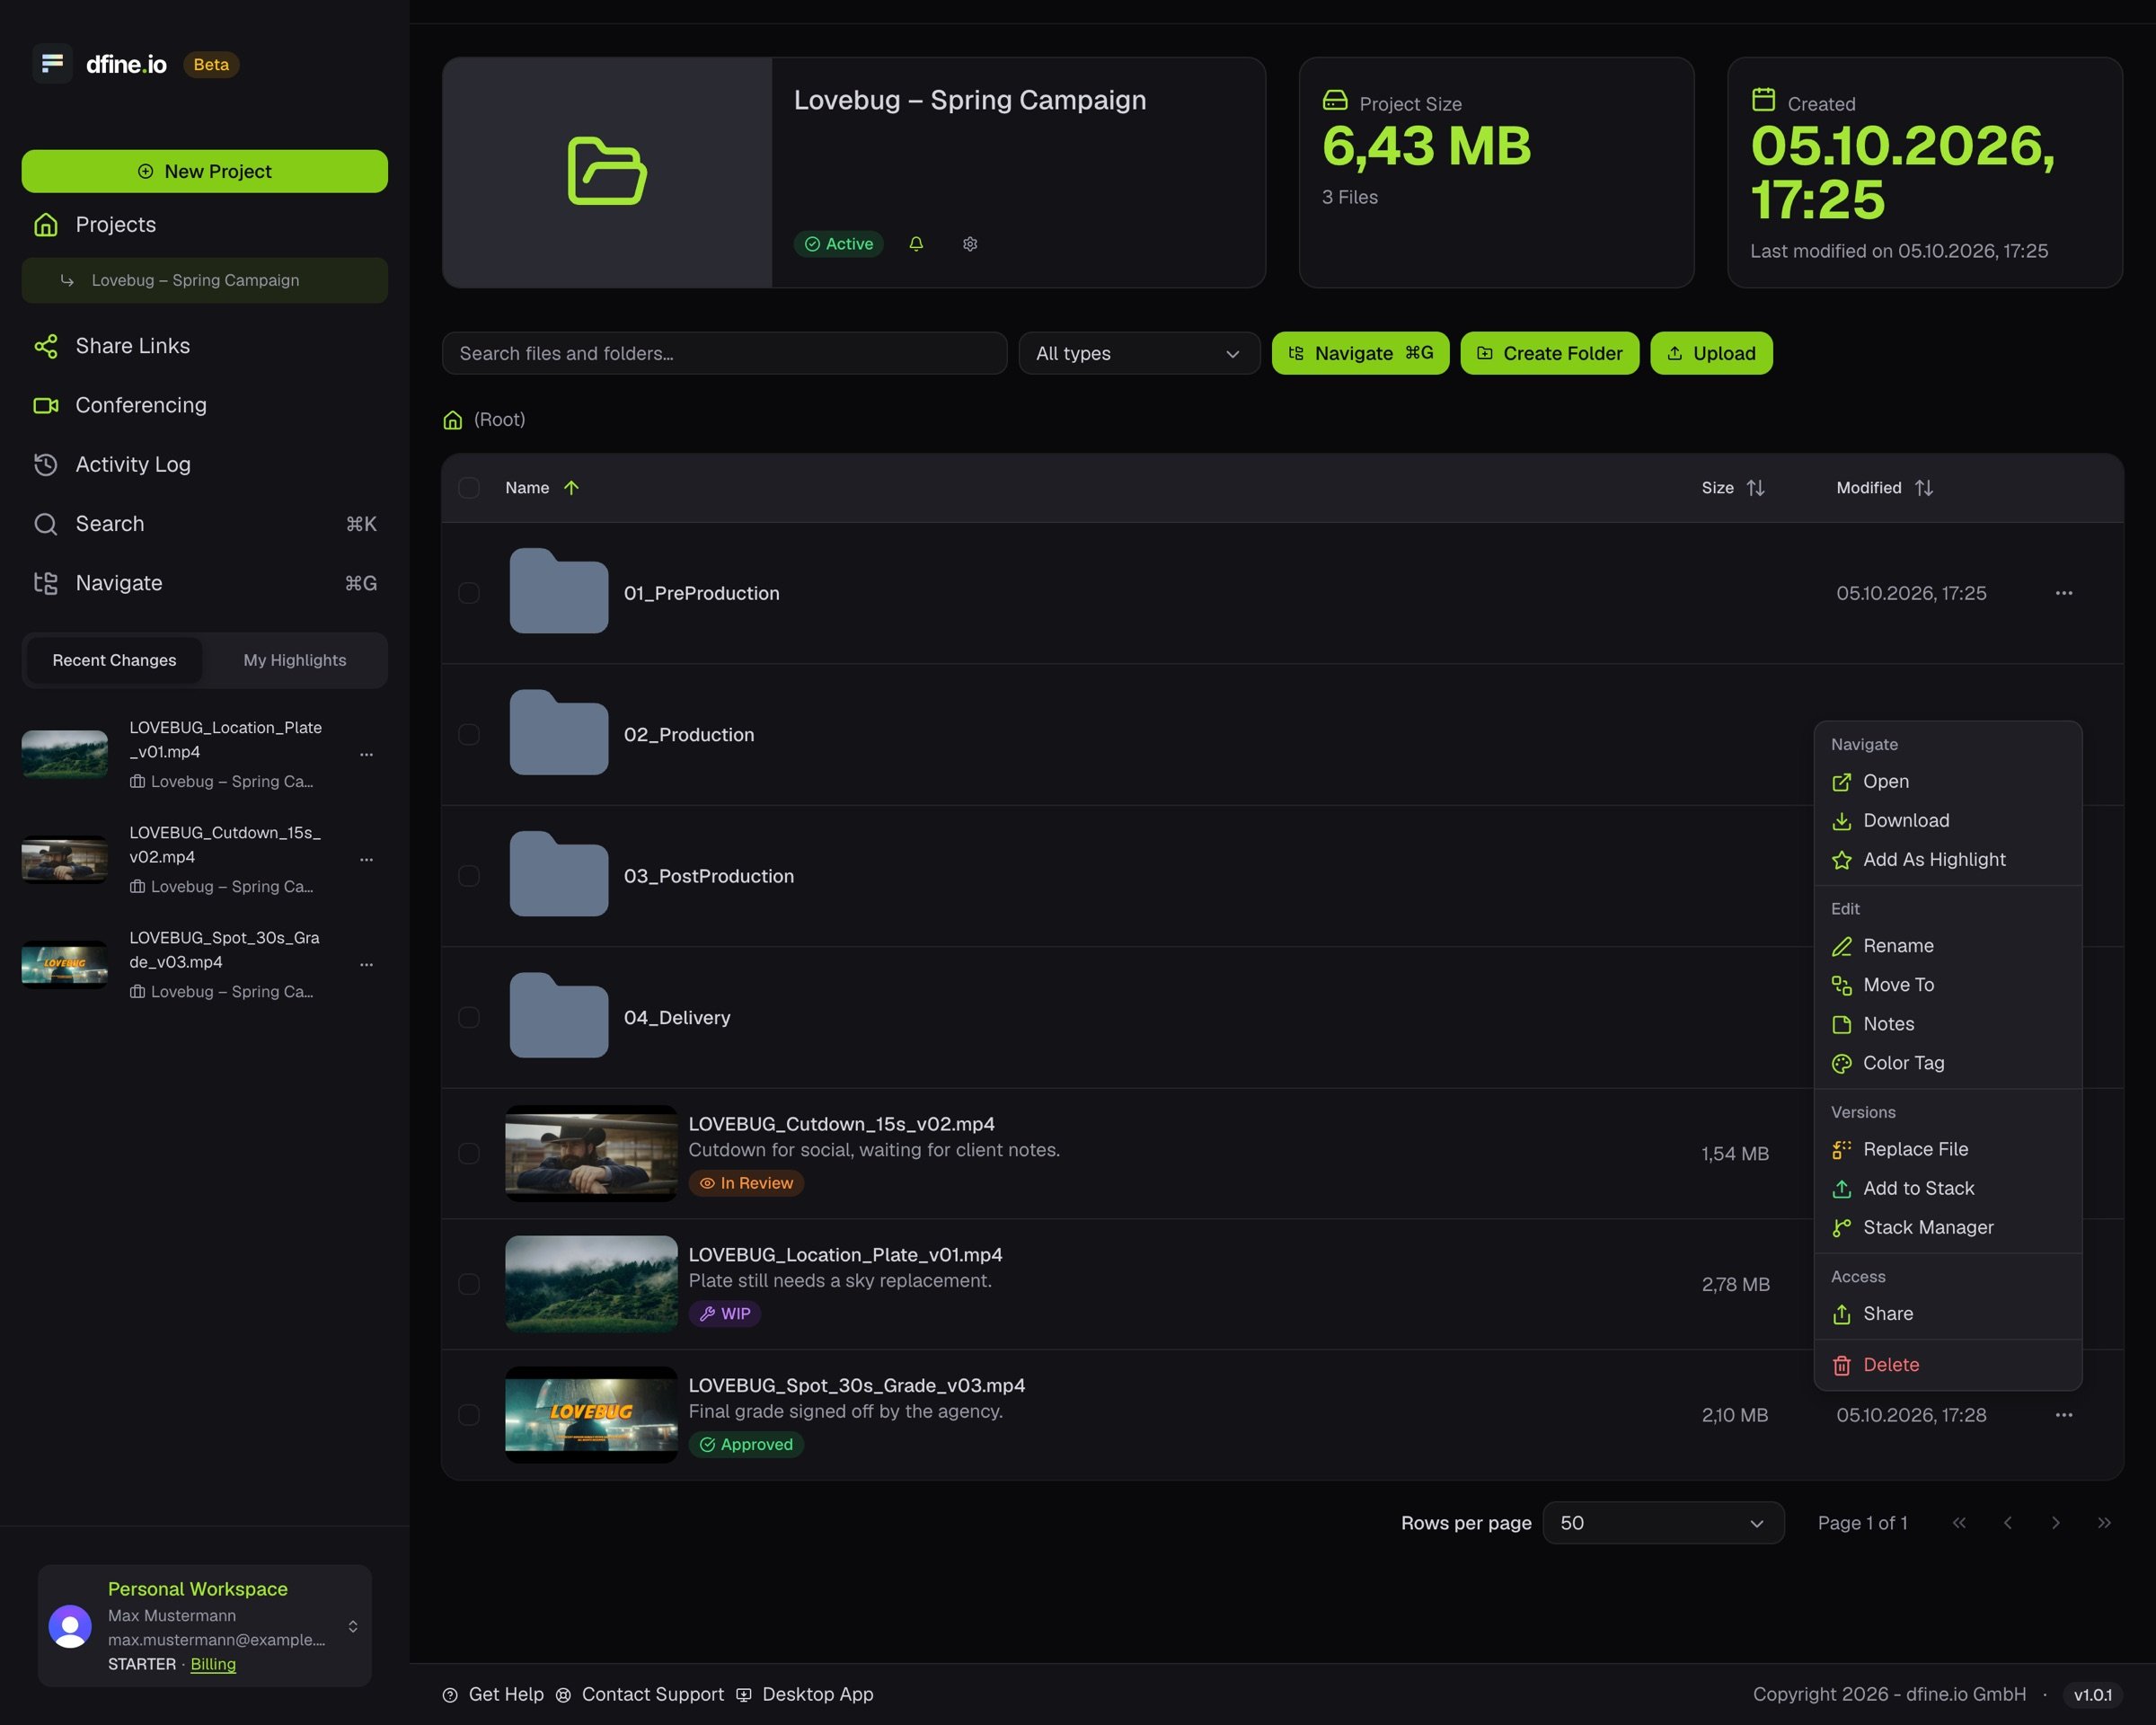Screen dimensions: 2156x1725
Task: Select Lovebug – Spring Campaign in sidebar
Action: tap(205, 280)
